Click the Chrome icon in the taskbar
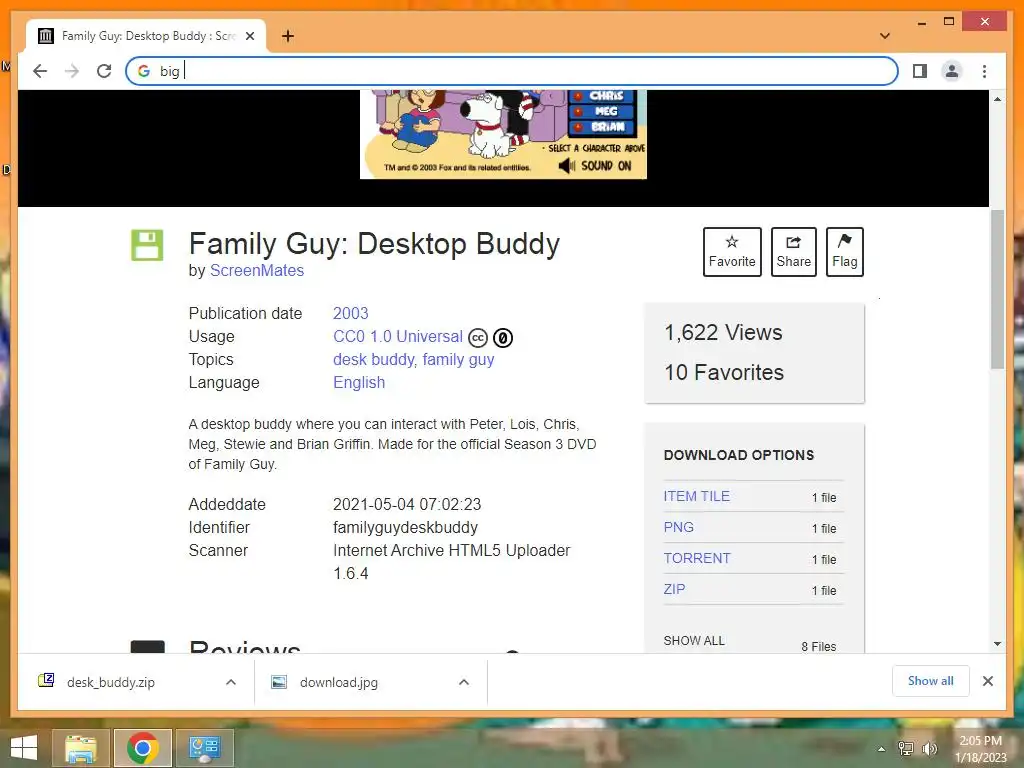The image size is (1024, 768). [x=142, y=748]
